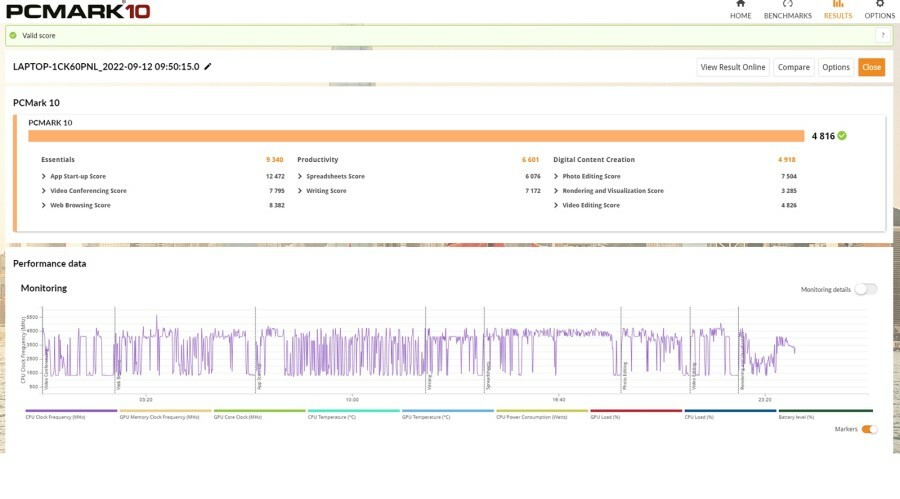Expand Writing Score row
The width and height of the screenshot is (900, 499).
(x=300, y=191)
